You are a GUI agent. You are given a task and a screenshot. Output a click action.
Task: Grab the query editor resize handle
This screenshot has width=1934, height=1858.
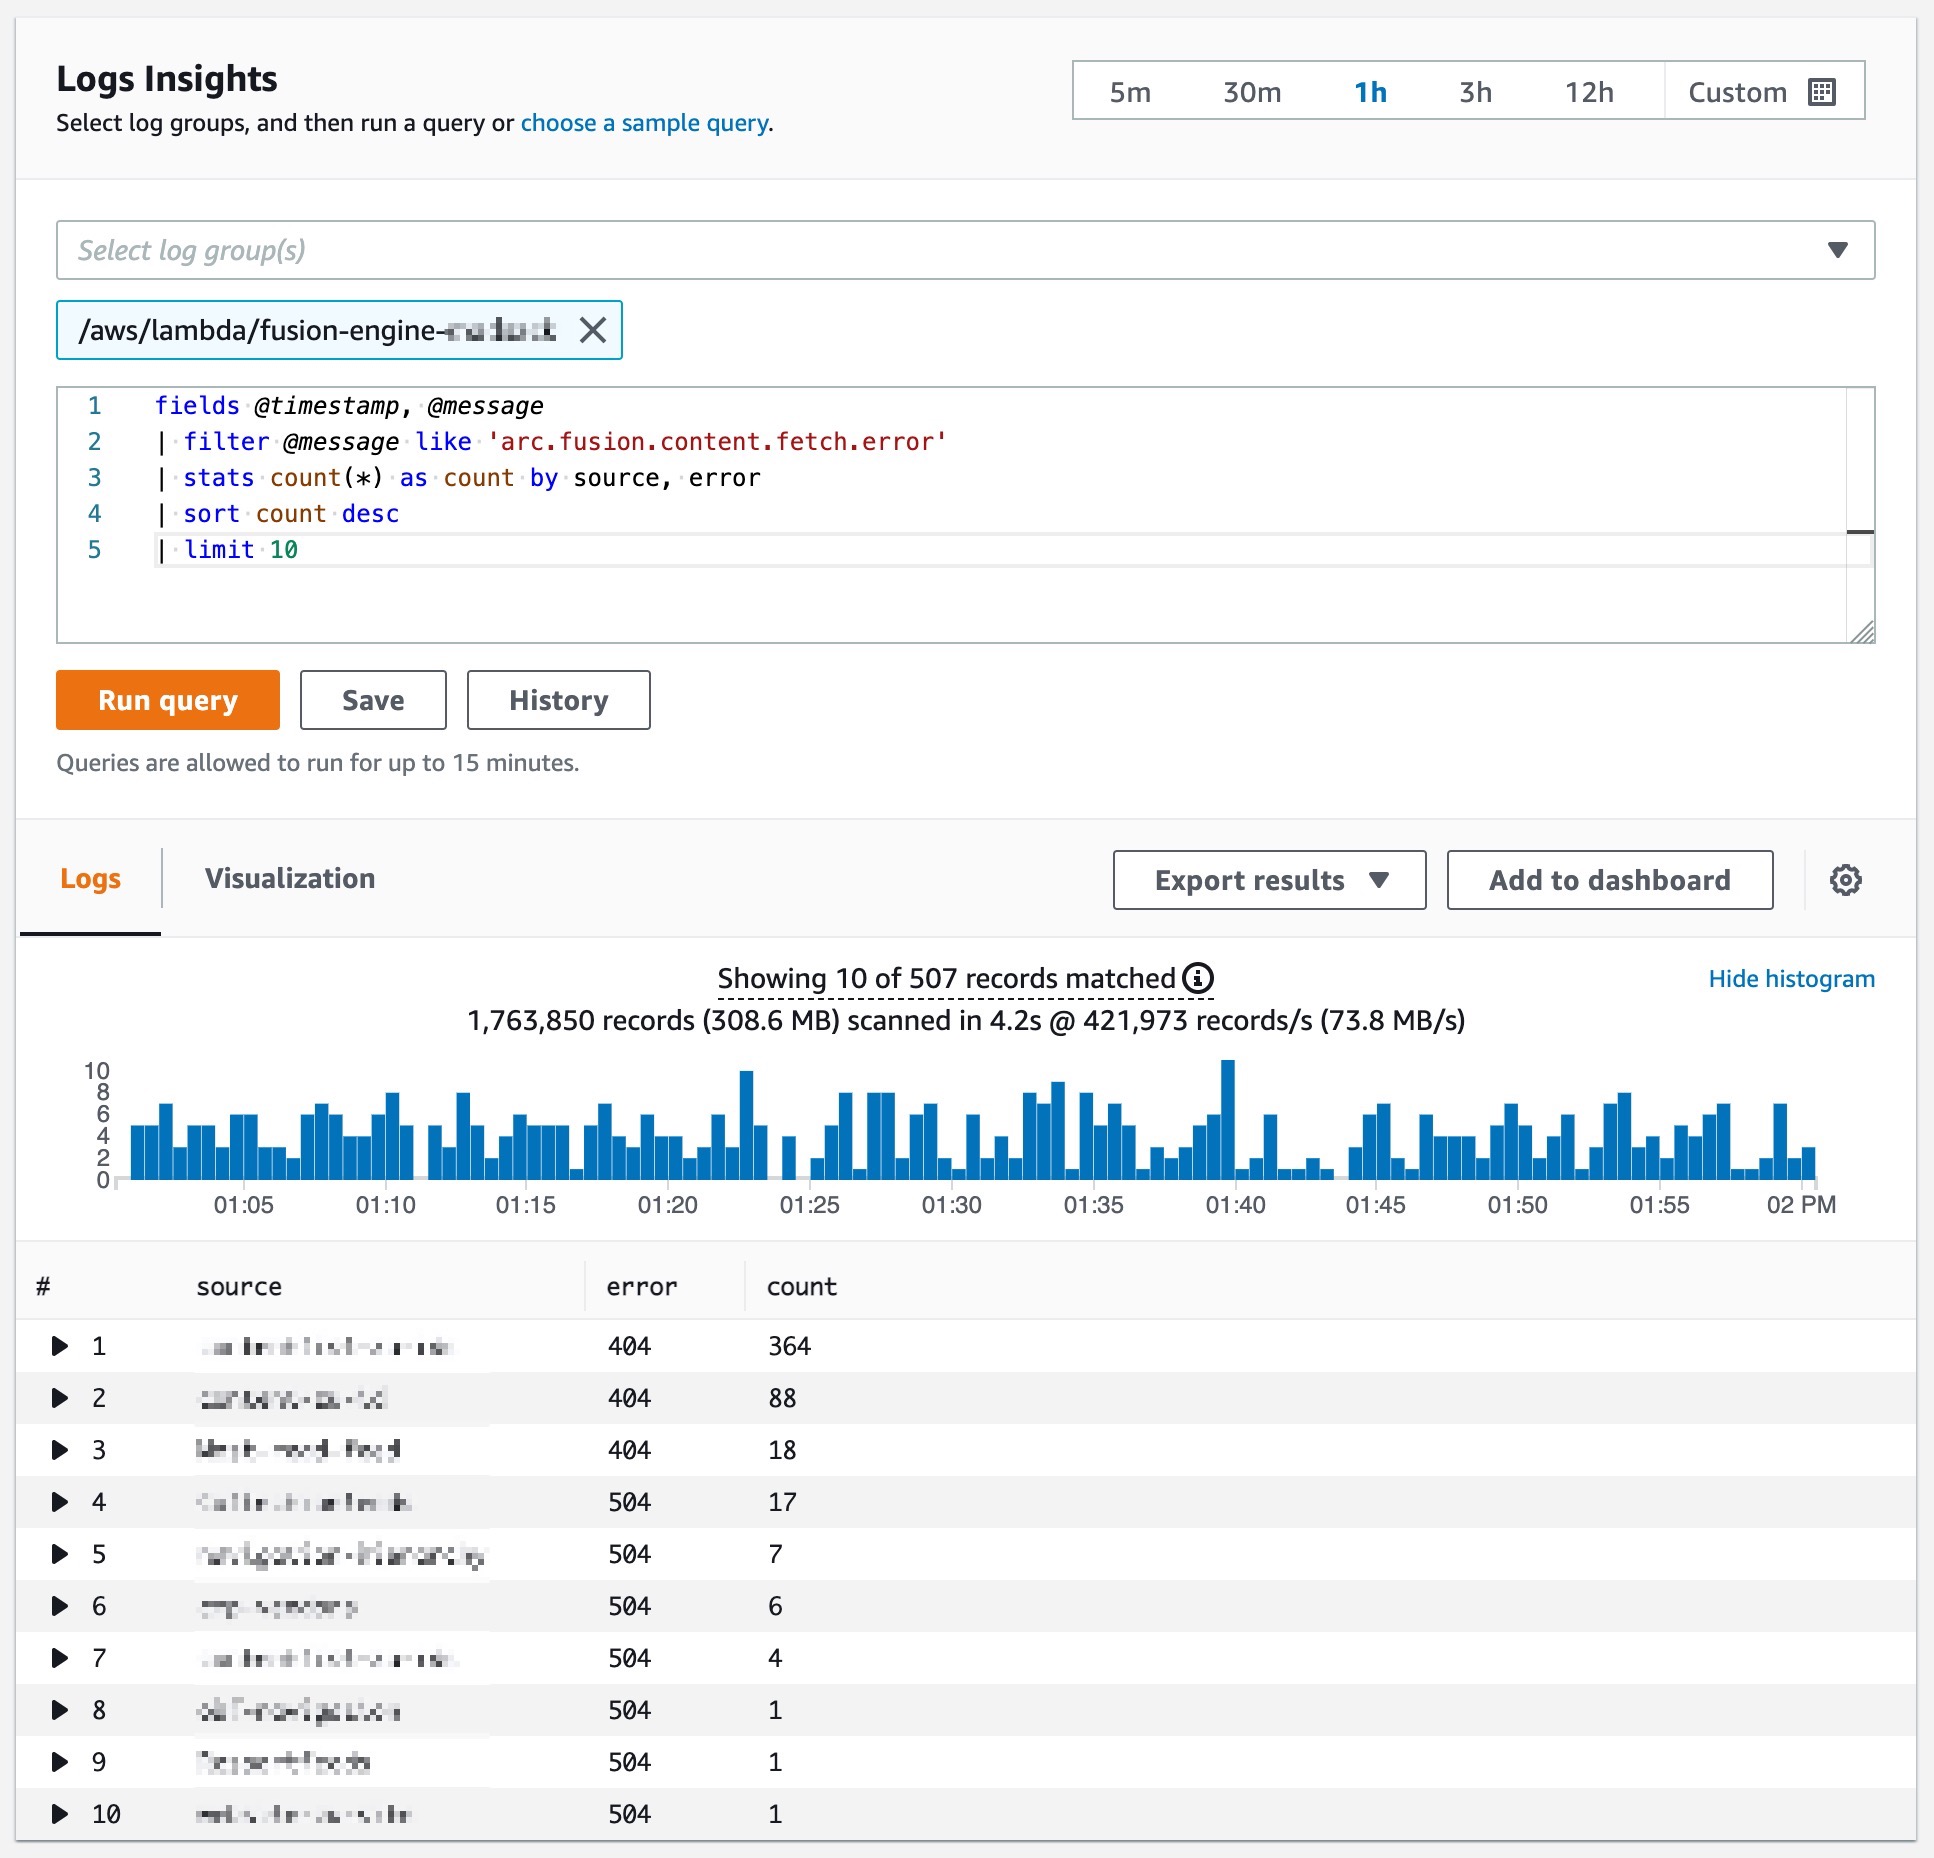tap(1862, 632)
